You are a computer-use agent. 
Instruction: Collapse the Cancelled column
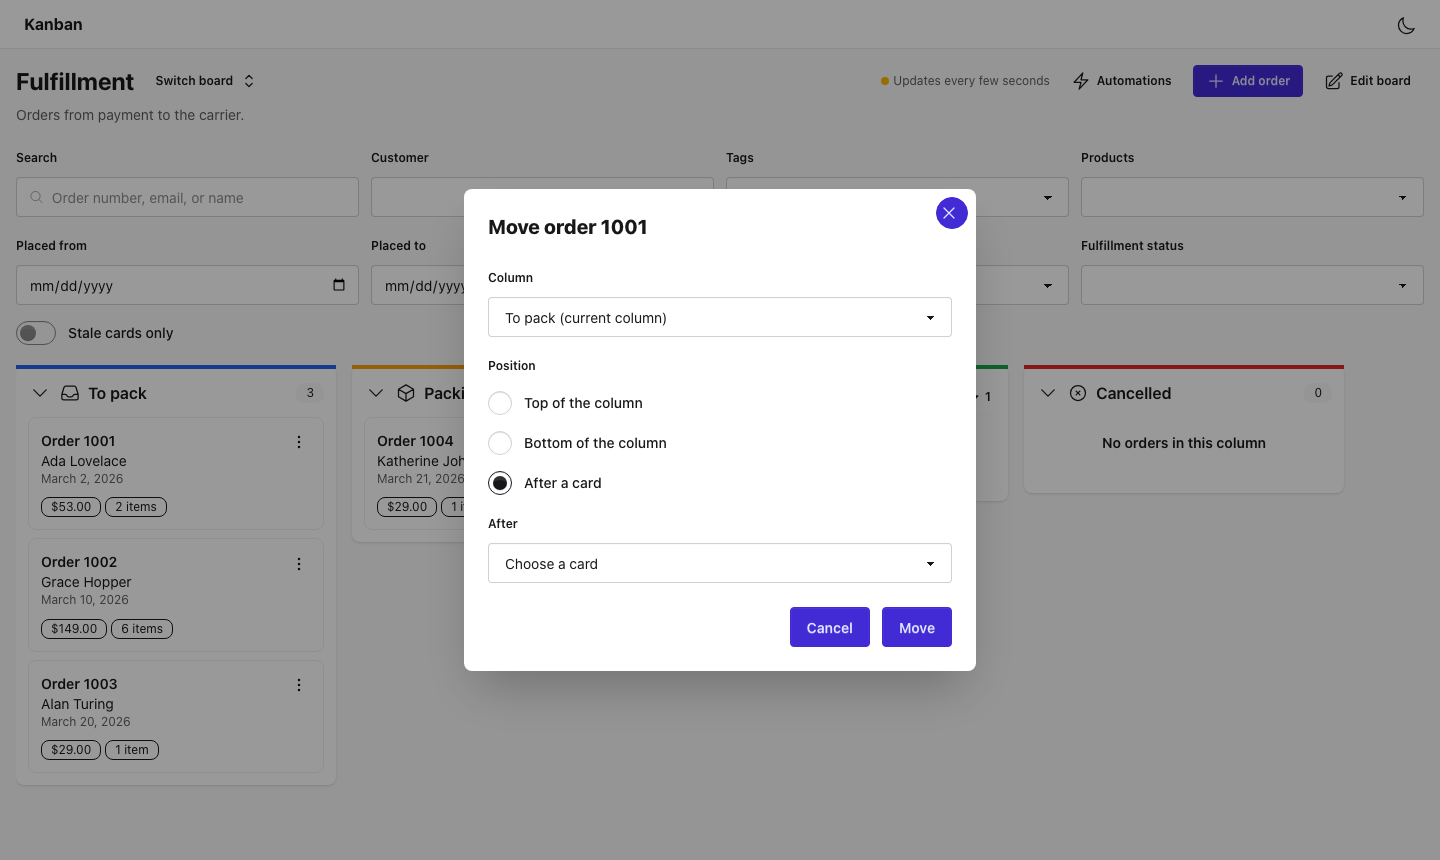point(1048,393)
